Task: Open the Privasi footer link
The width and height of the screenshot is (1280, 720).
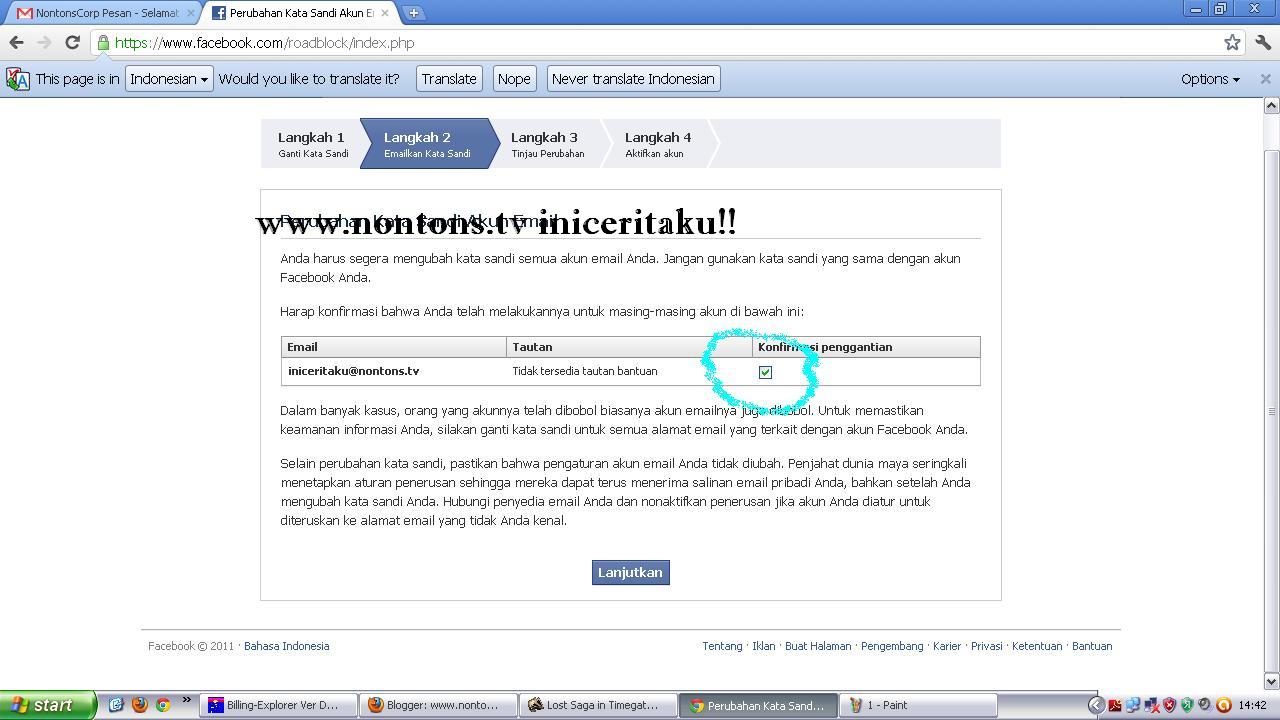Action: point(987,646)
